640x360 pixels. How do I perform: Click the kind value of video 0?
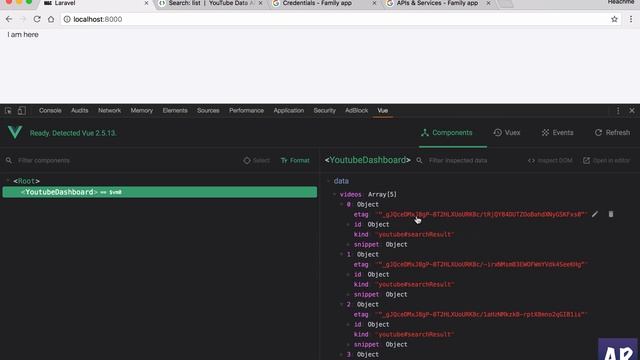(415, 235)
